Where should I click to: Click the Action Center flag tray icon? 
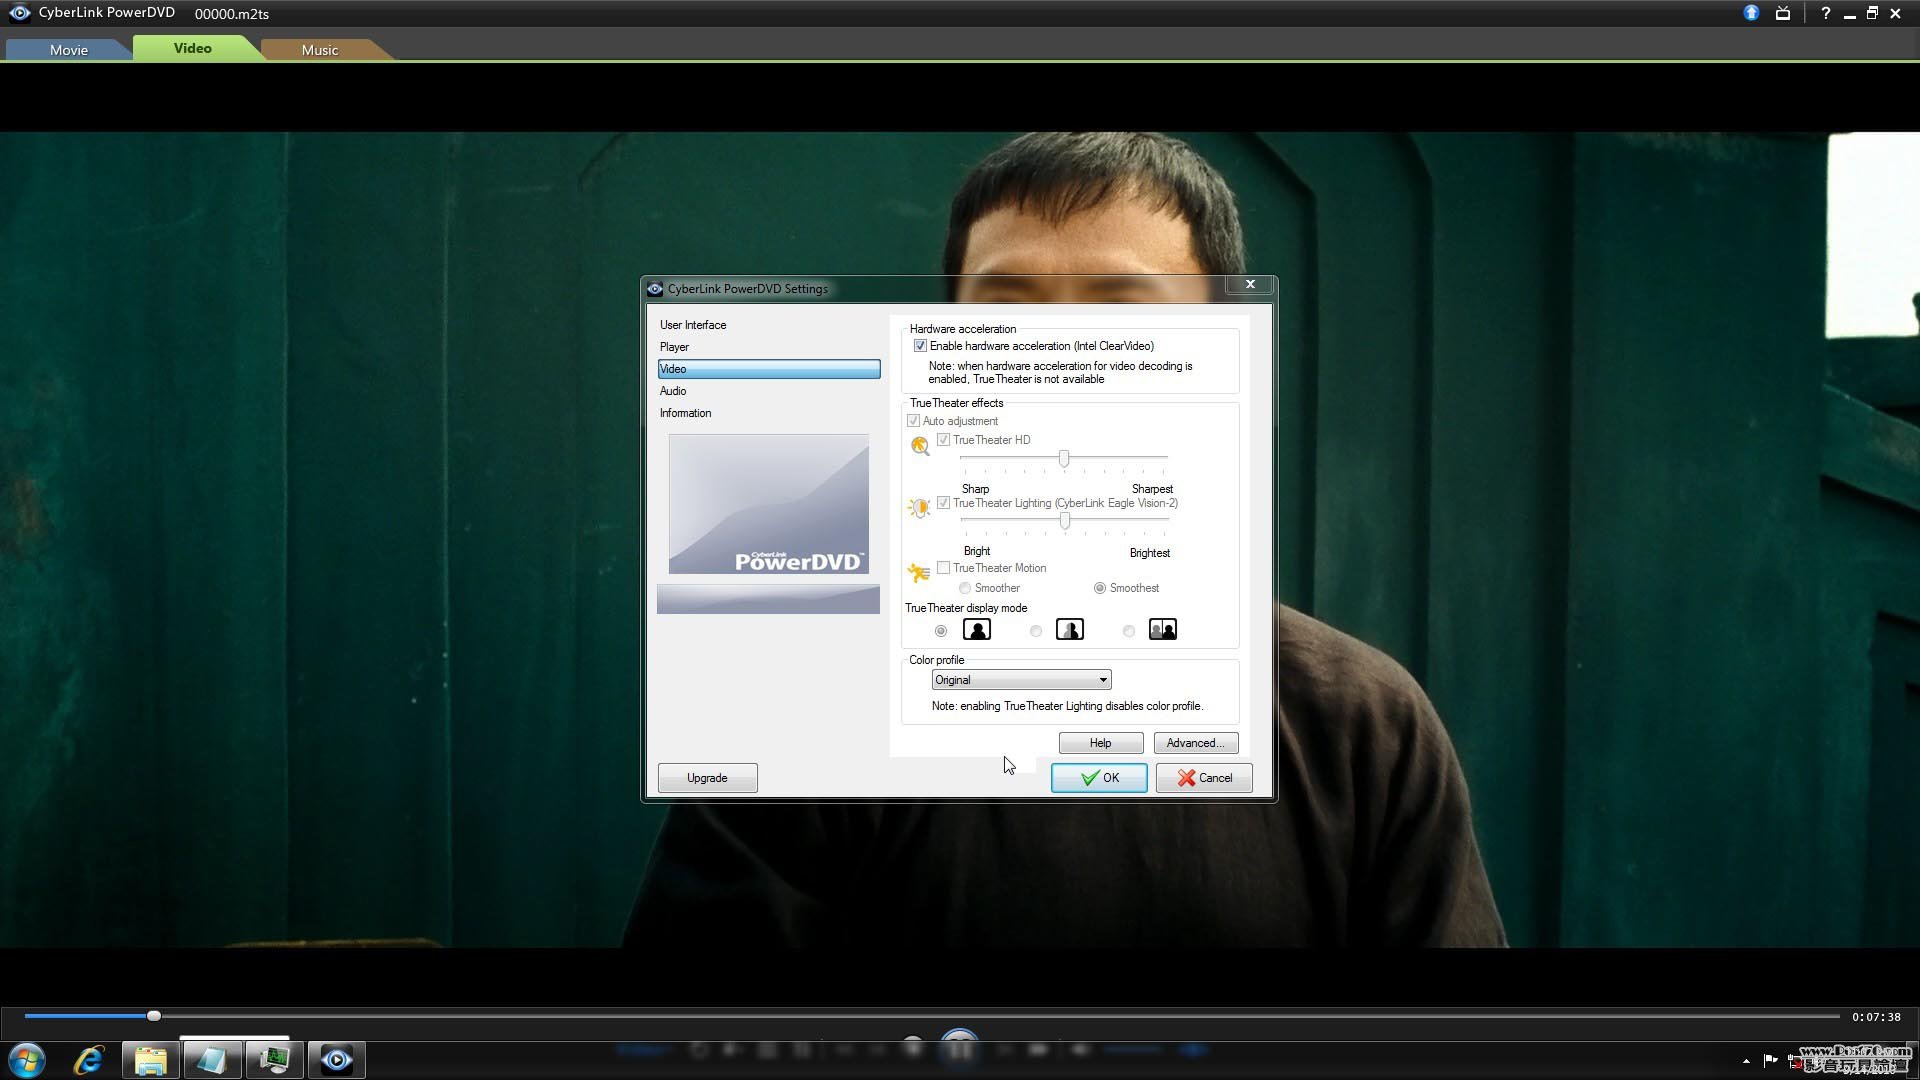tap(1770, 1060)
